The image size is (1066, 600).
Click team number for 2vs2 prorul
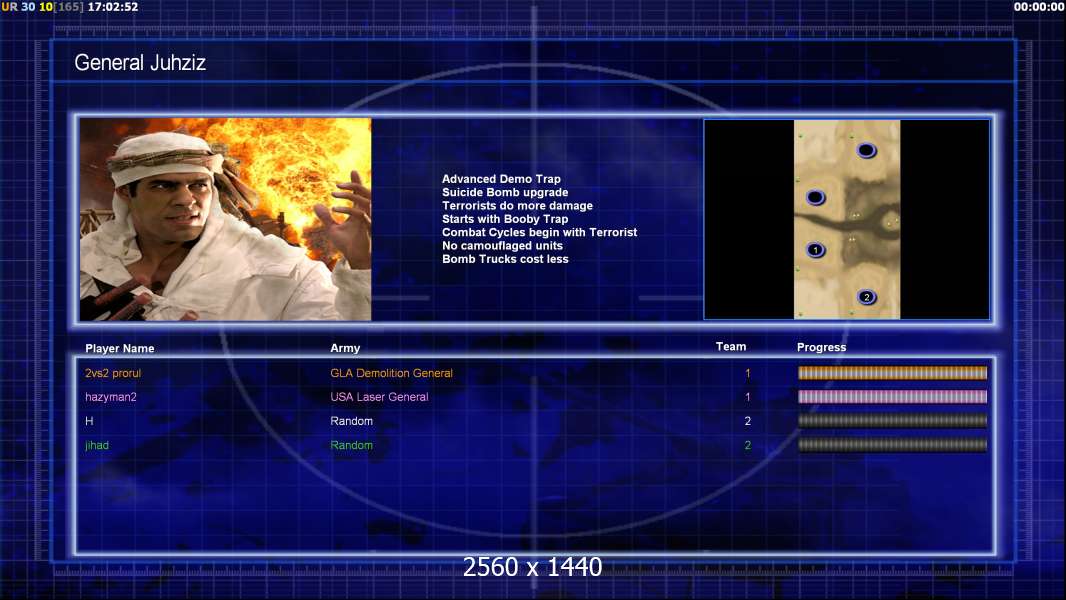(x=748, y=373)
